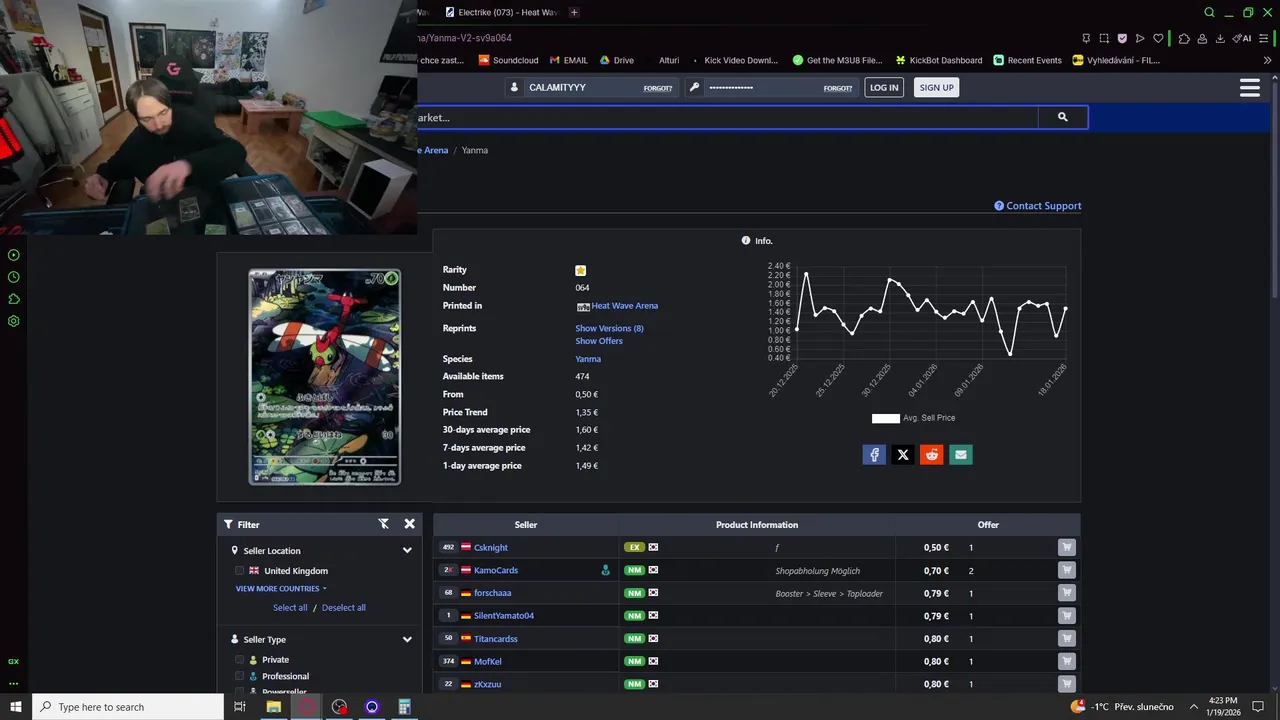Take a snapshot with the address bar capture icon
1280x720 pixels.
click(x=1104, y=38)
